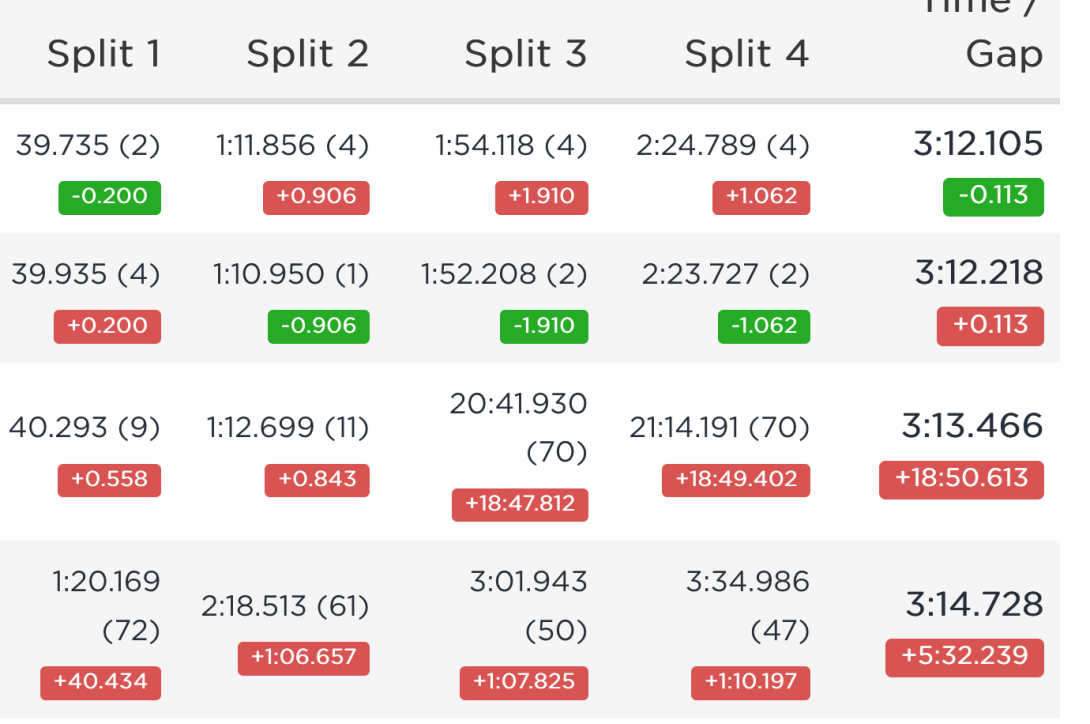Click the red +0.113 gap badge
Viewport: 1090px width, 724px height.
991,325
